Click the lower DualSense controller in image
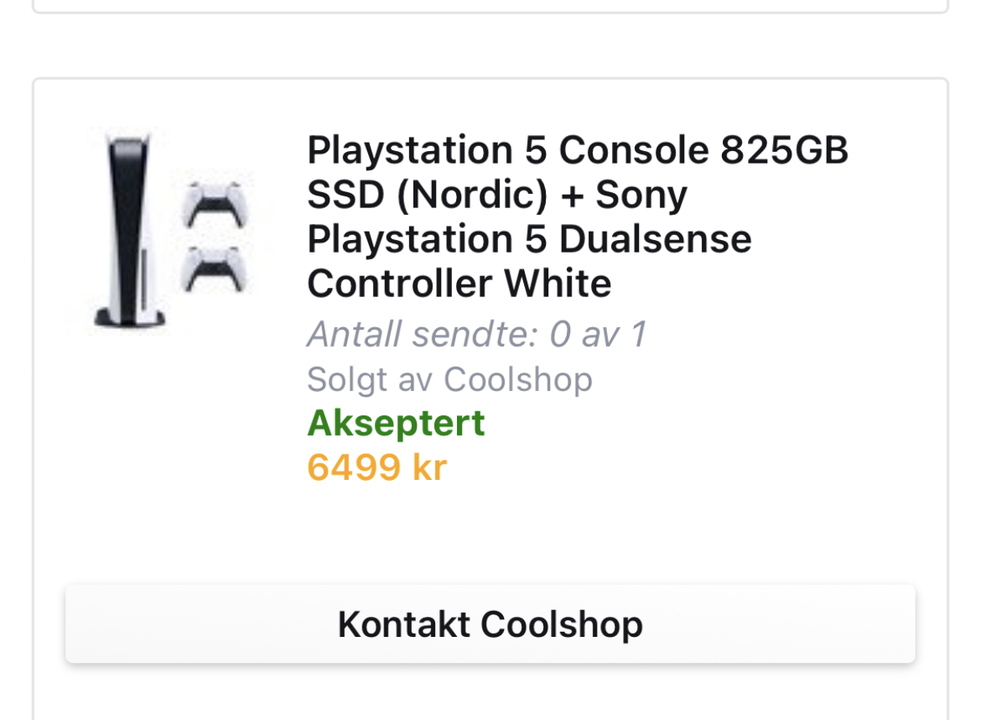 [213, 269]
